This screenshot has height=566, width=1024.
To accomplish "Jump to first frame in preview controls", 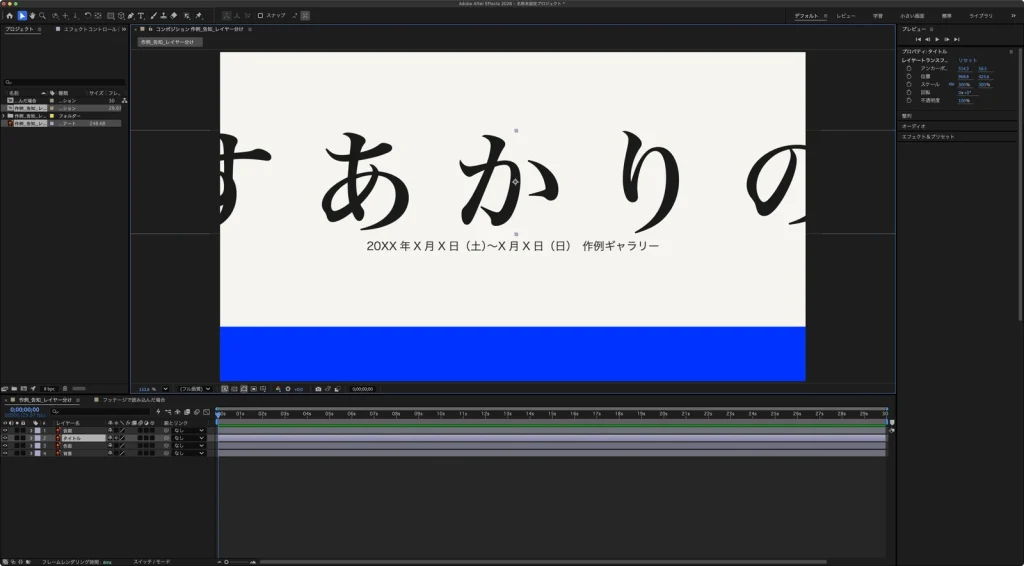I will click(x=918, y=39).
